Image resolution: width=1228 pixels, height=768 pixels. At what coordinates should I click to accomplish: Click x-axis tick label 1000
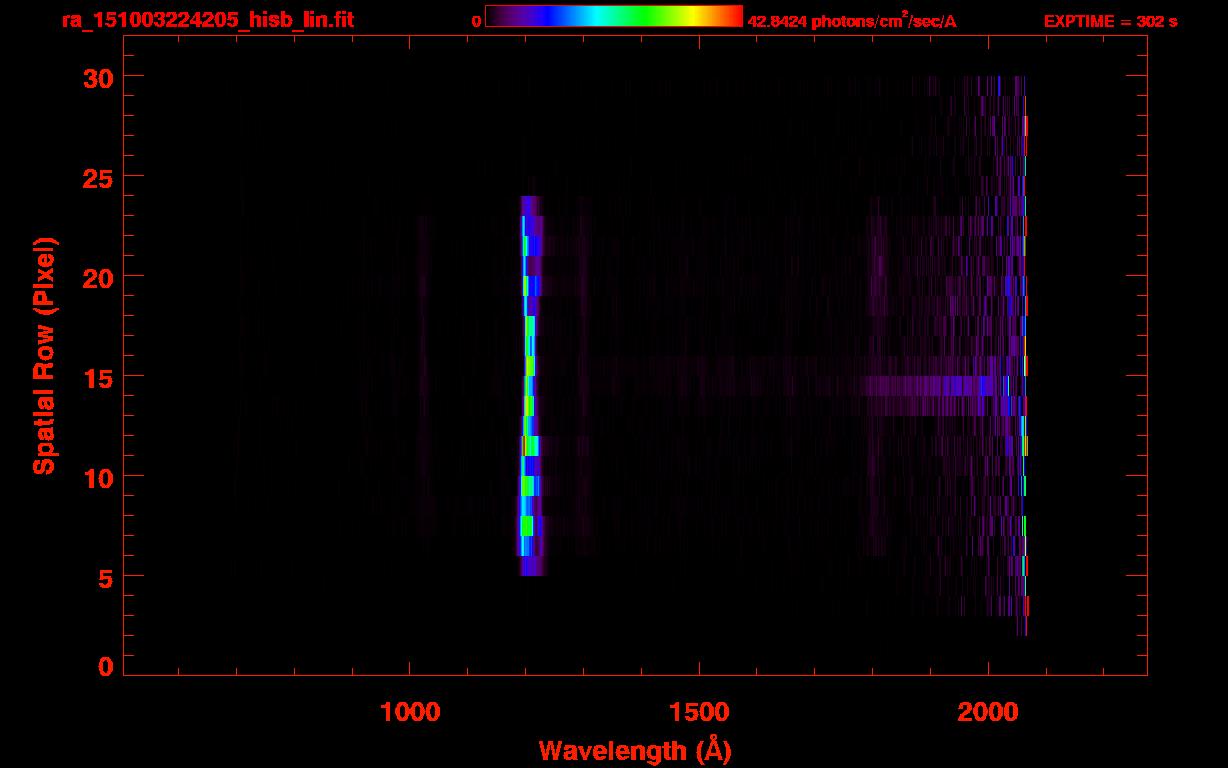[410, 712]
